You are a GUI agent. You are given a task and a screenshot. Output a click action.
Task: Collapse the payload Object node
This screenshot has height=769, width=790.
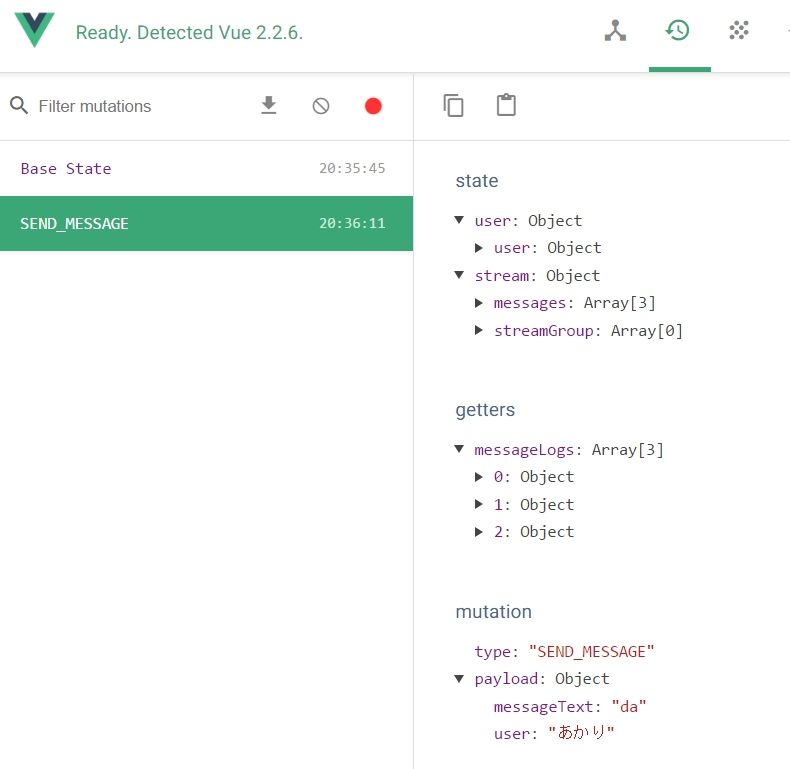click(x=459, y=679)
